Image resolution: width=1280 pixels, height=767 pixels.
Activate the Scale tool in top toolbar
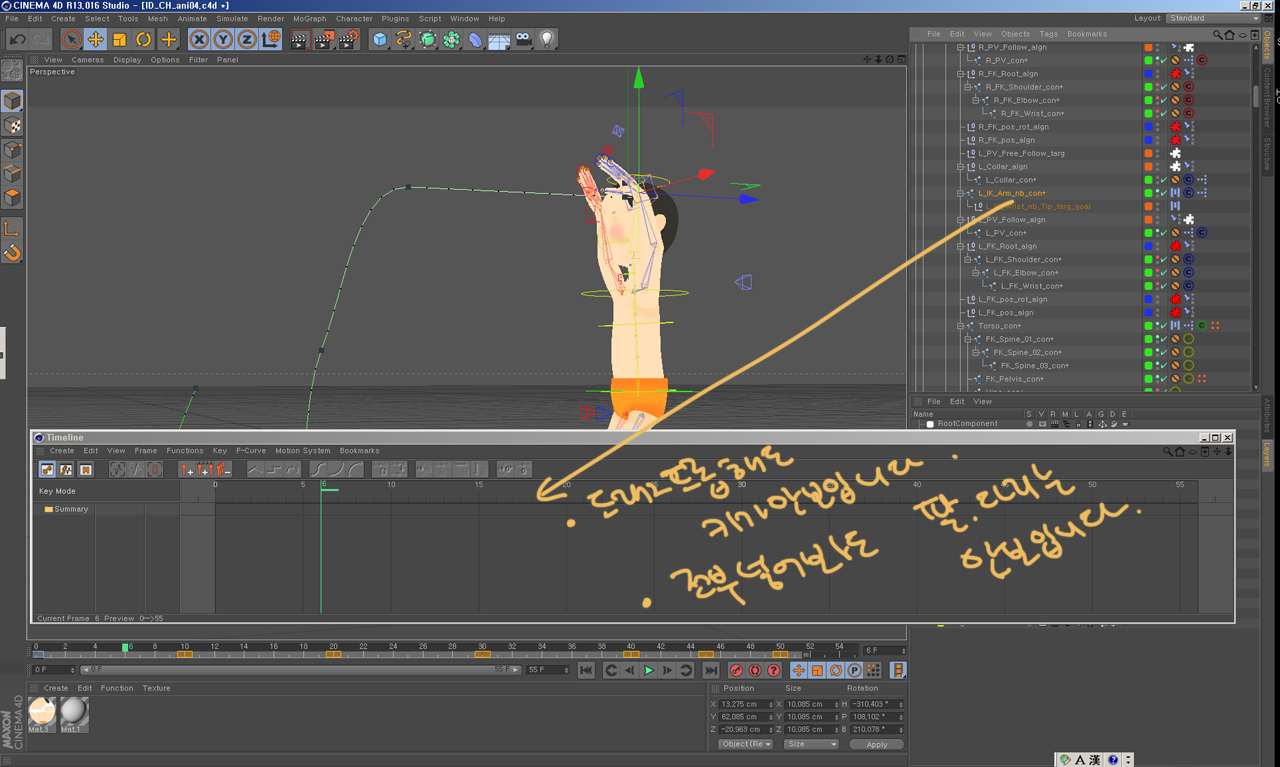pyautogui.click(x=120, y=40)
